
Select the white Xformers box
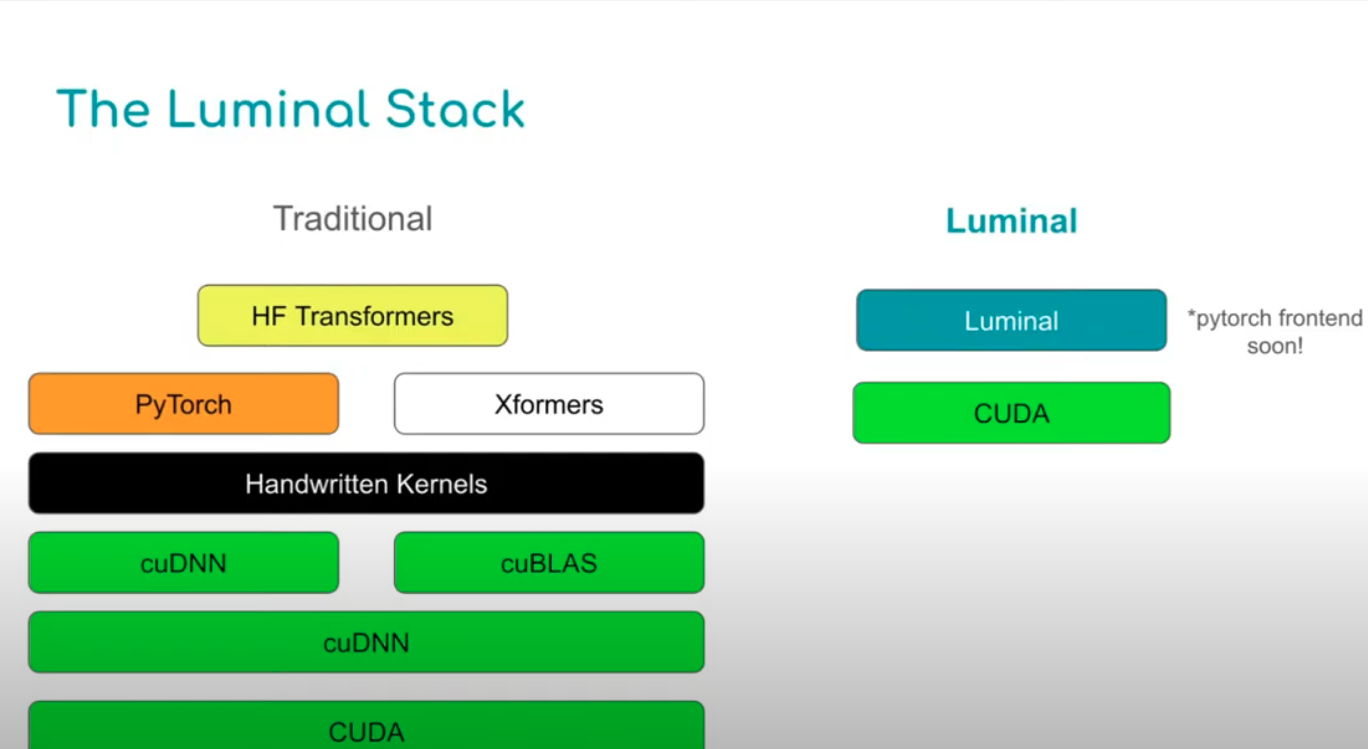pos(549,404)
